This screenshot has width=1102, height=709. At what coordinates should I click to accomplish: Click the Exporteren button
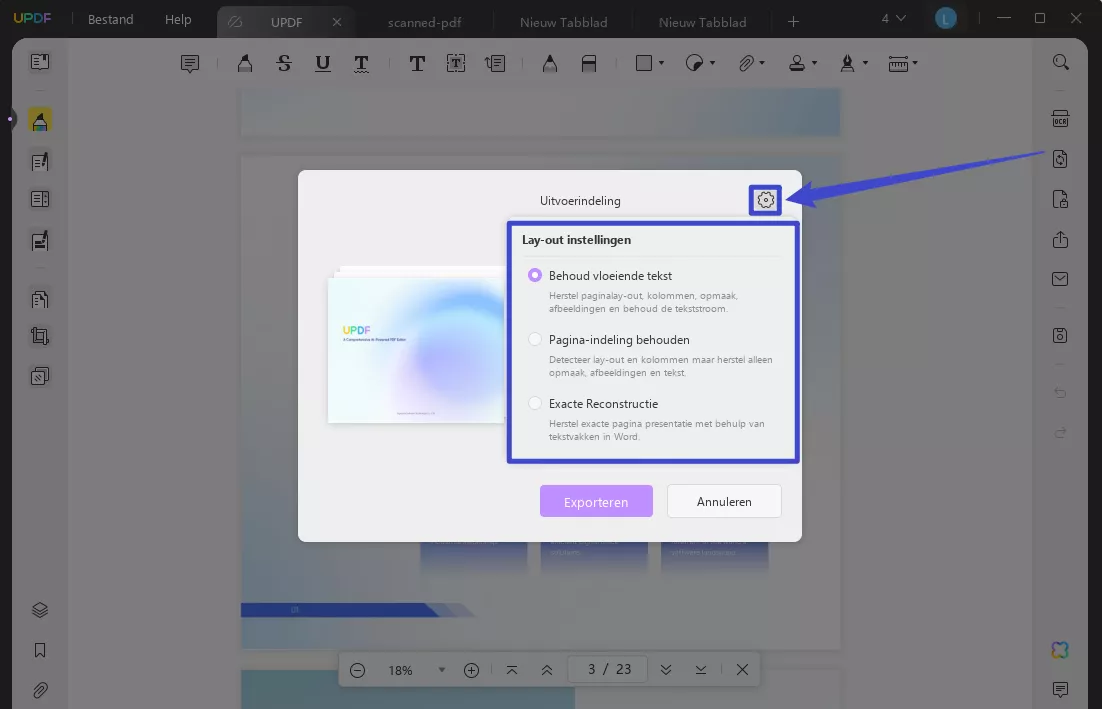pos(596,501)
